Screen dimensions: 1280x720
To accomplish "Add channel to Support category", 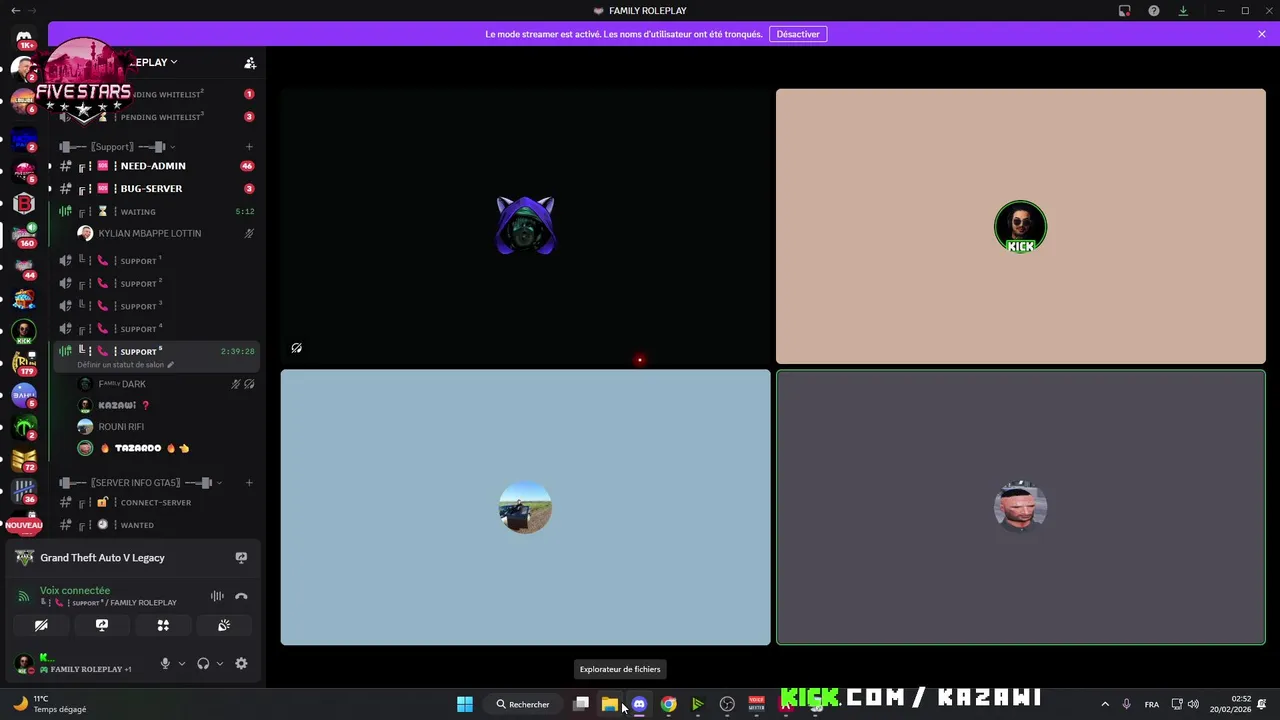I will [249, 147].
